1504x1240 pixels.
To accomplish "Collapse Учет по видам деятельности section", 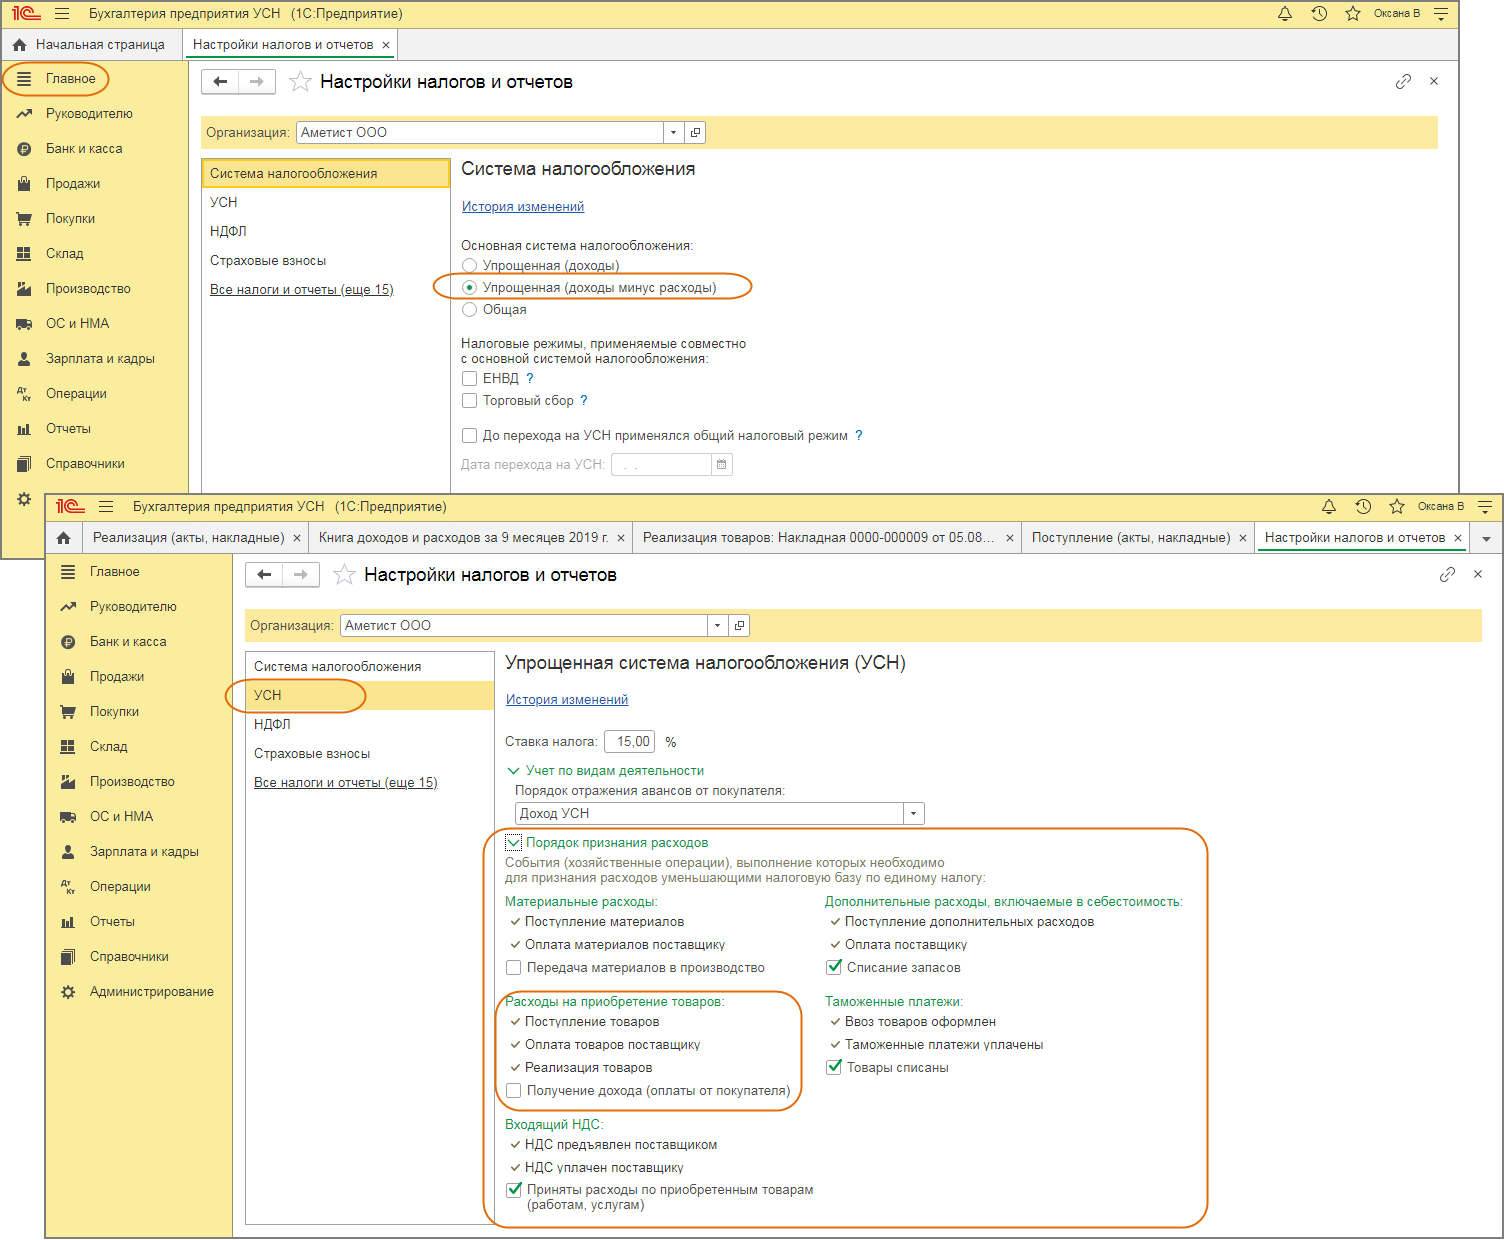I will [513, 771].
